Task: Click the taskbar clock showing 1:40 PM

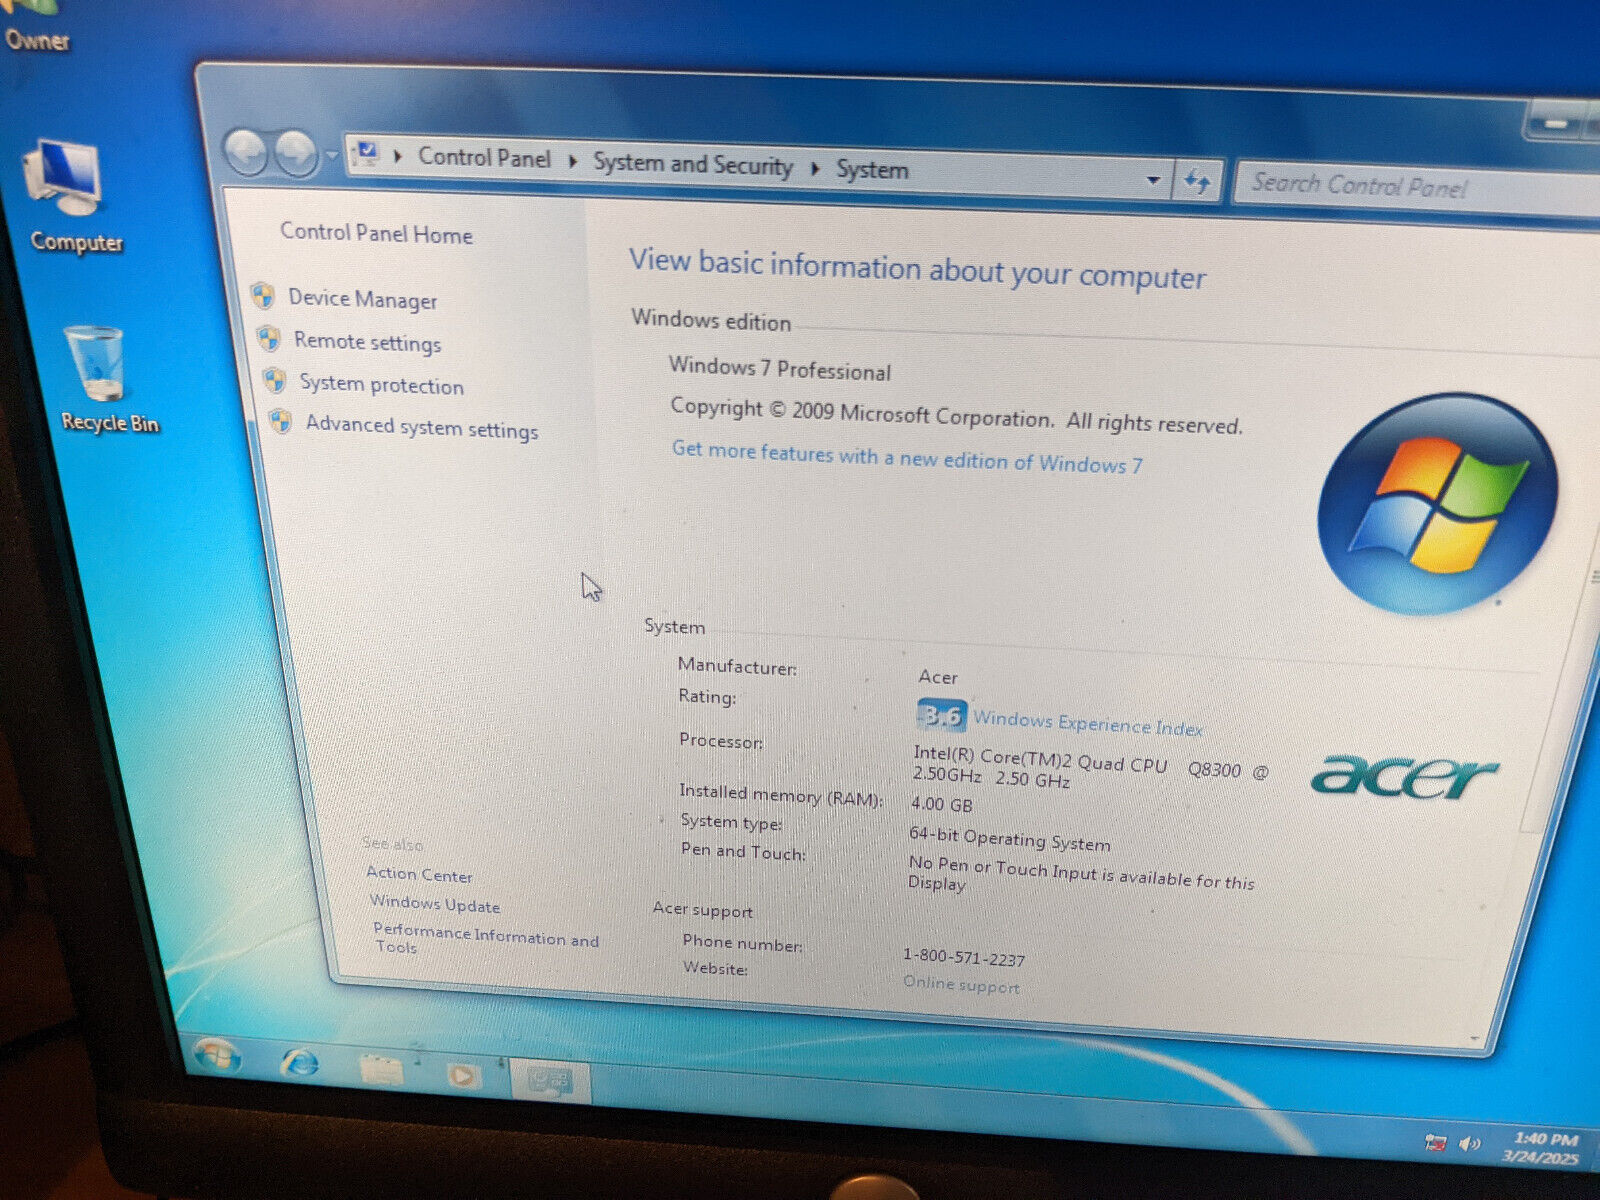Action: pos(1542,1148)
